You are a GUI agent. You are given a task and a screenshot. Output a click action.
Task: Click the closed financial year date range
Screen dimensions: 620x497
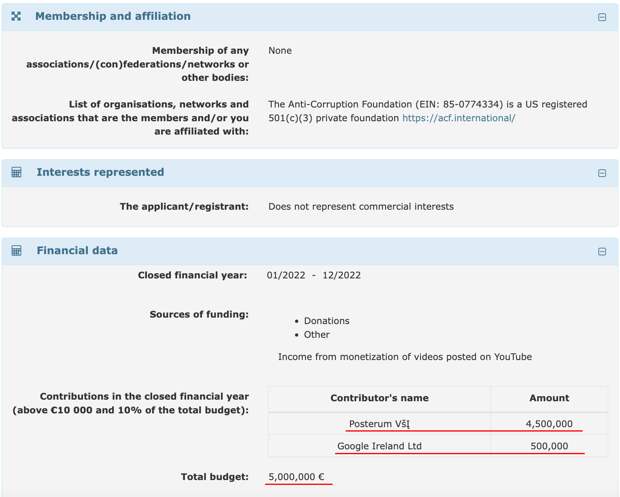point(314,275)
